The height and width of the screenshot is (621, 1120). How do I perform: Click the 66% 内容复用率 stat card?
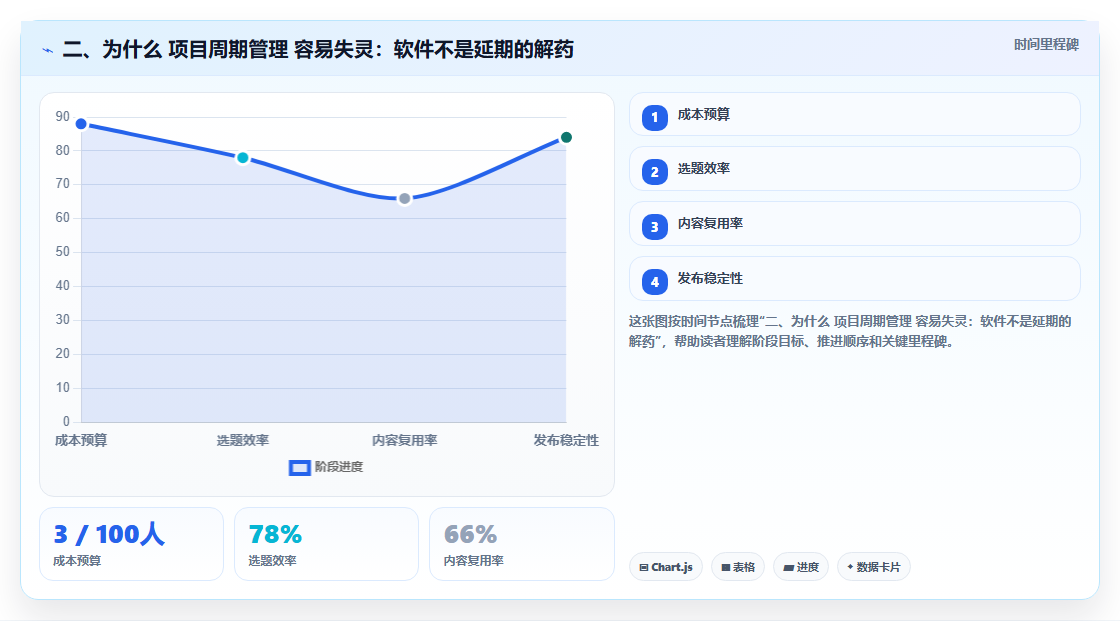pyautogui.click(x=521, y=544)
